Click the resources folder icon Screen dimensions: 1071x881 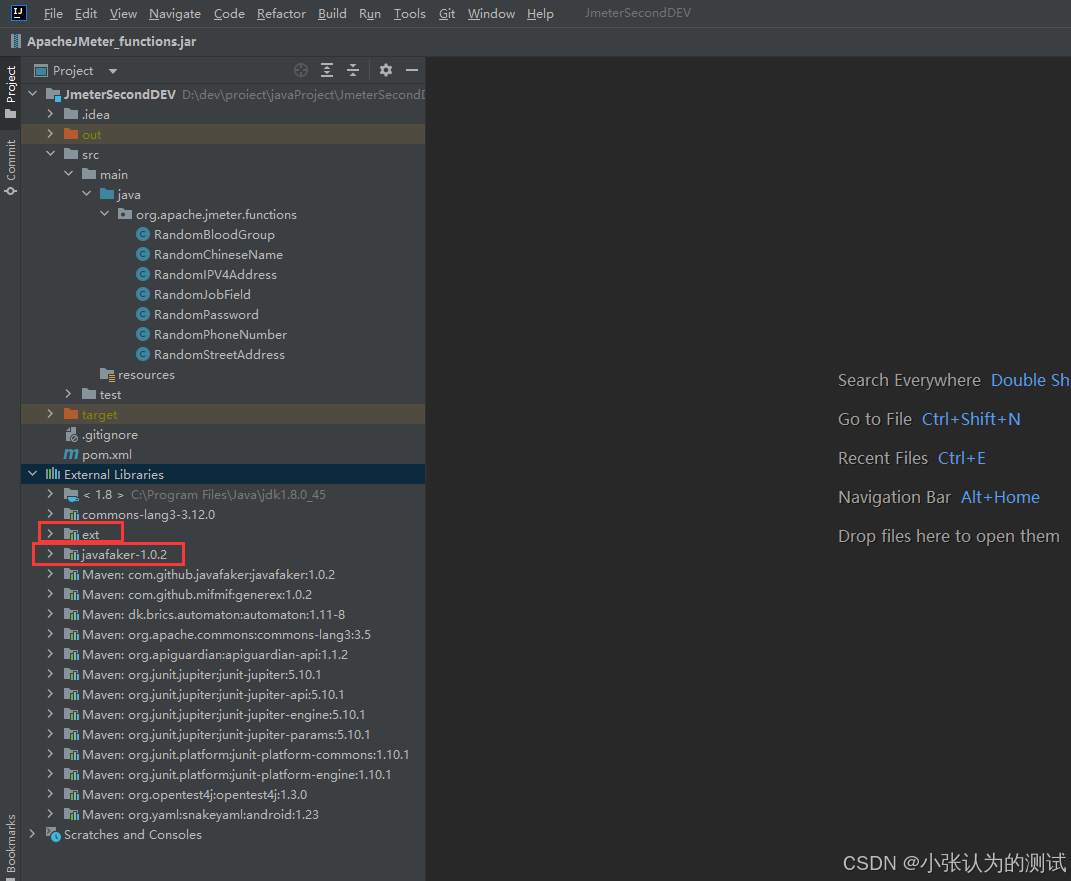click(x=107, y=374)
